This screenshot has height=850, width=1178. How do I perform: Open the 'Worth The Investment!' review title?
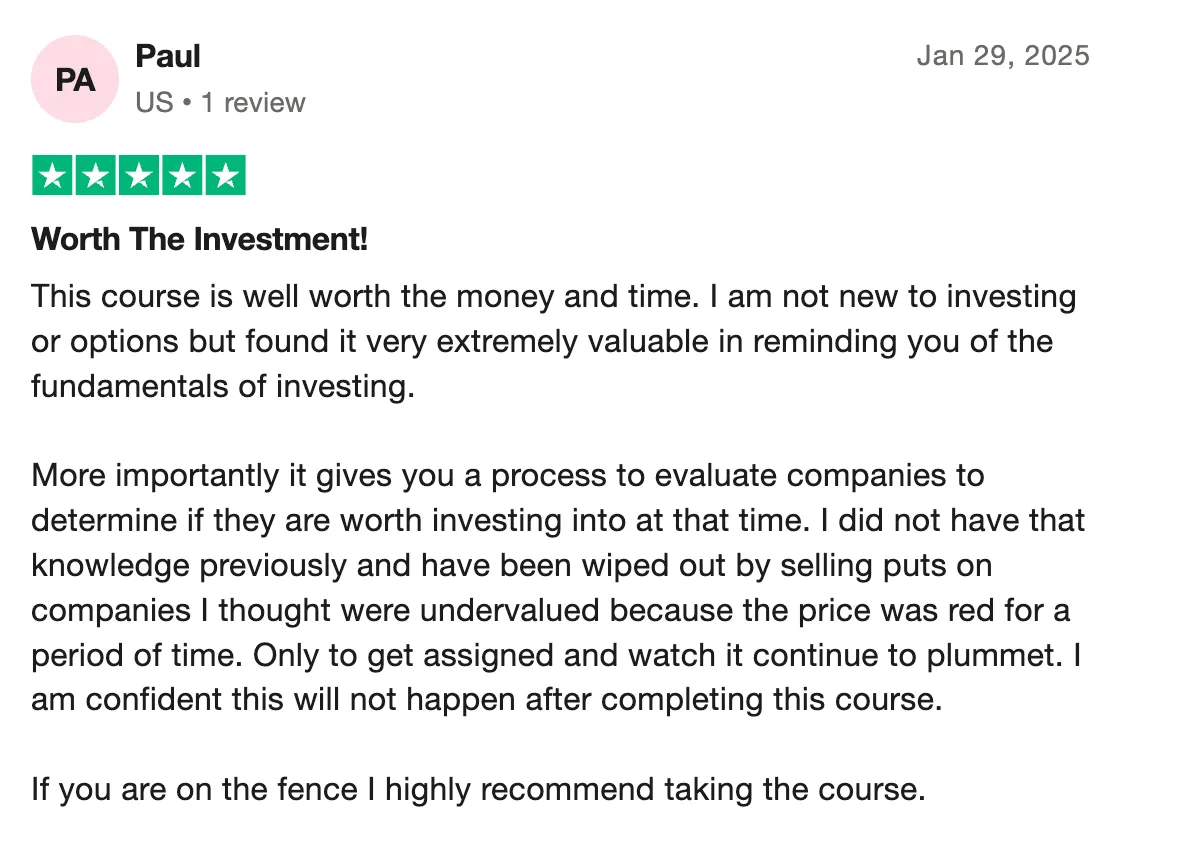pos(199,240)
